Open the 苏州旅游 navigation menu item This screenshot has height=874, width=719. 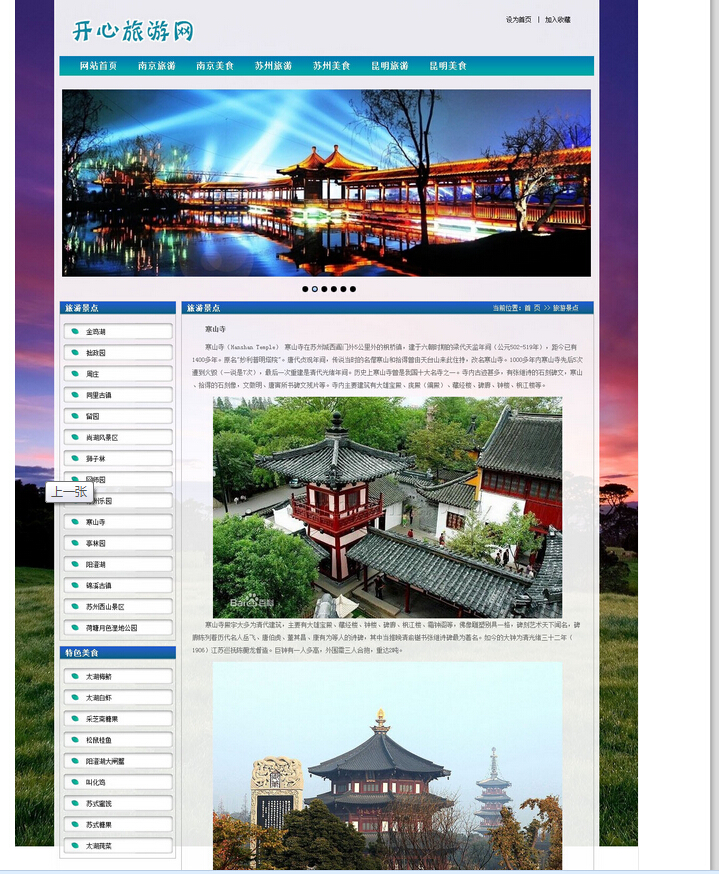[273, 66]
